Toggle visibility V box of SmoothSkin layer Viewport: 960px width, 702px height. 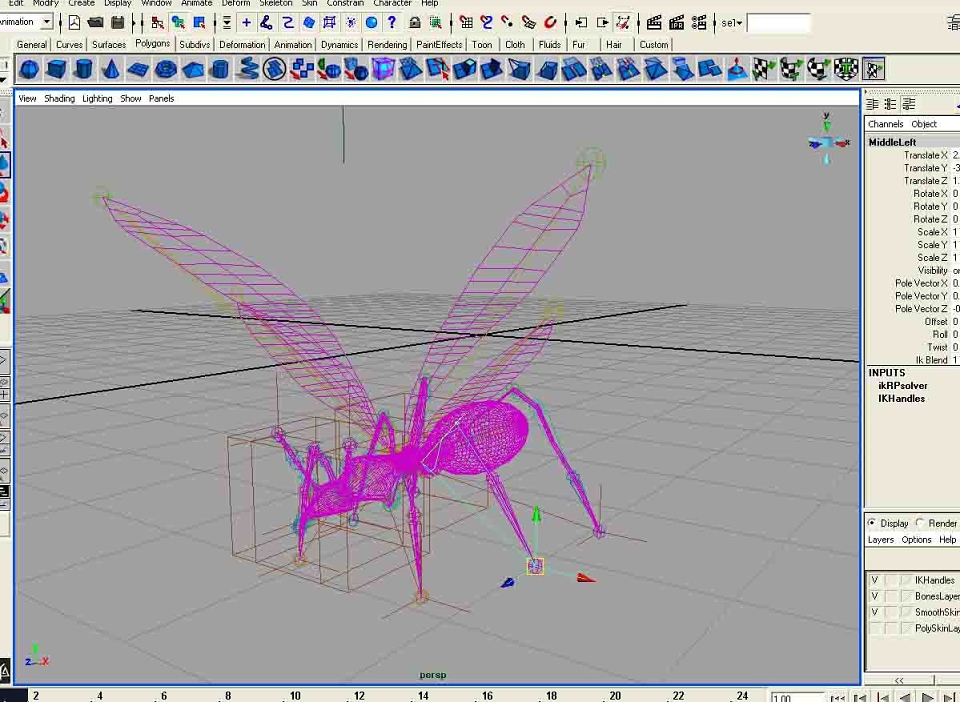coord(875,612)
